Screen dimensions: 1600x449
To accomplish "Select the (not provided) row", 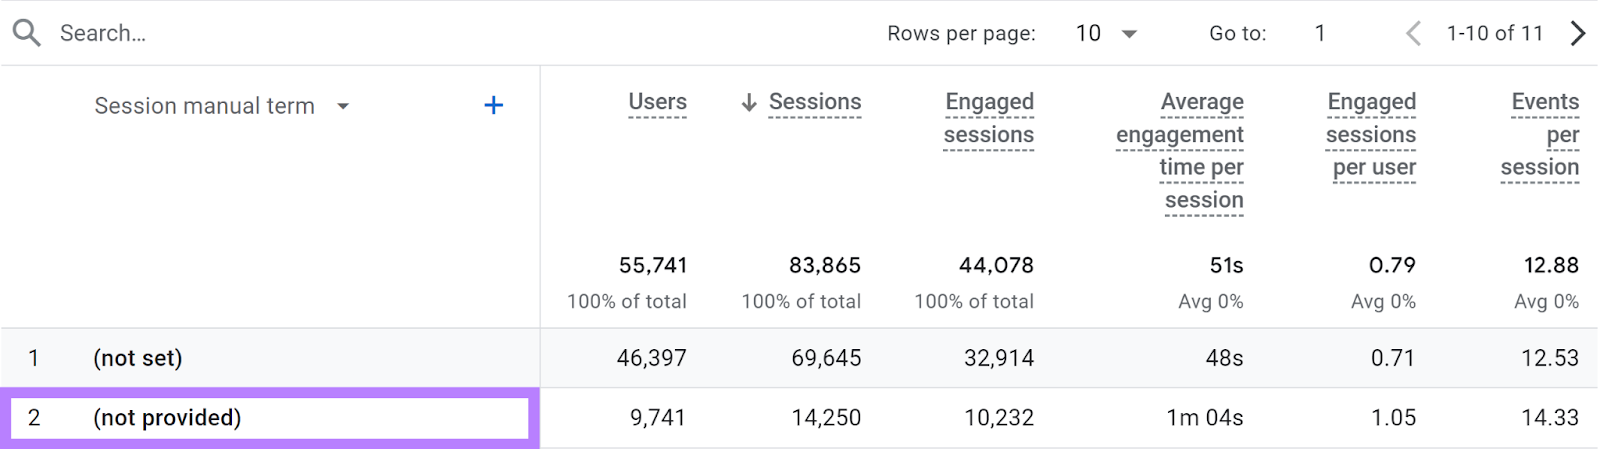I will 167,418.
